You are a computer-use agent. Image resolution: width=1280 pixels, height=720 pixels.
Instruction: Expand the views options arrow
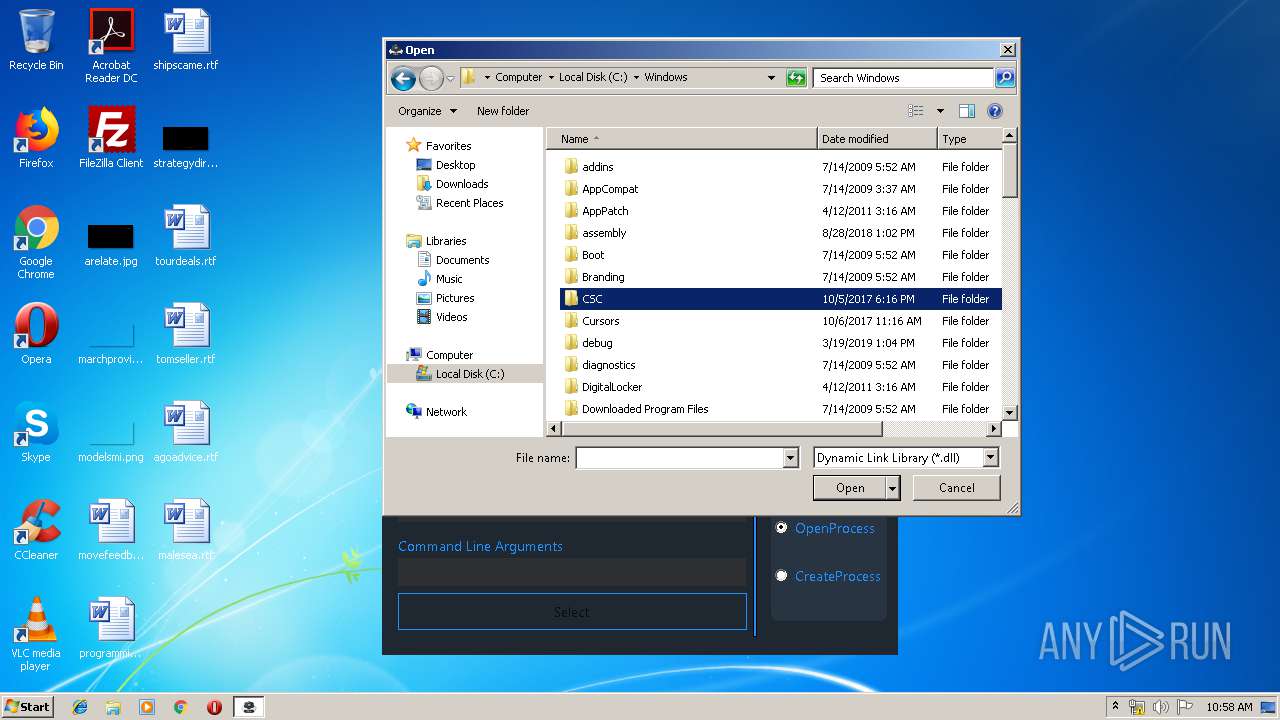(x=940, y=111)
